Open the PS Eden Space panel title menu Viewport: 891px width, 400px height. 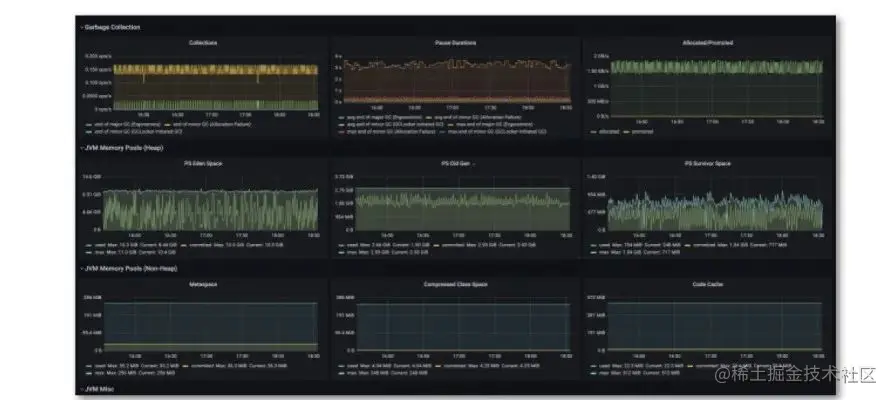(x=203, y=164)
